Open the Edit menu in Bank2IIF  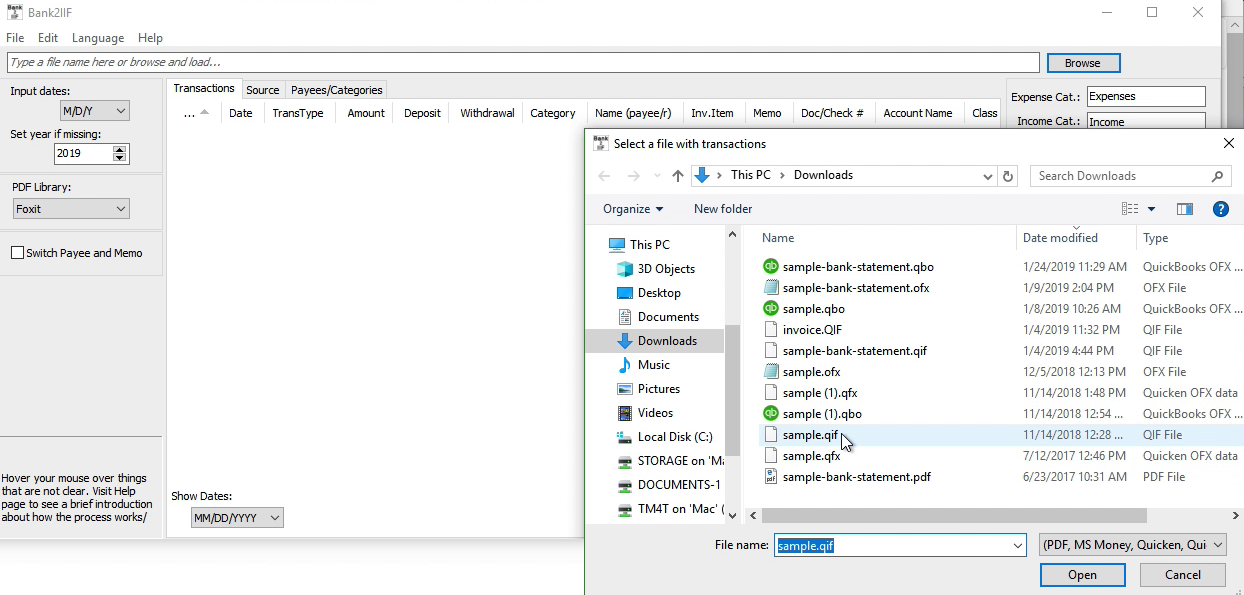pos(48,38)
